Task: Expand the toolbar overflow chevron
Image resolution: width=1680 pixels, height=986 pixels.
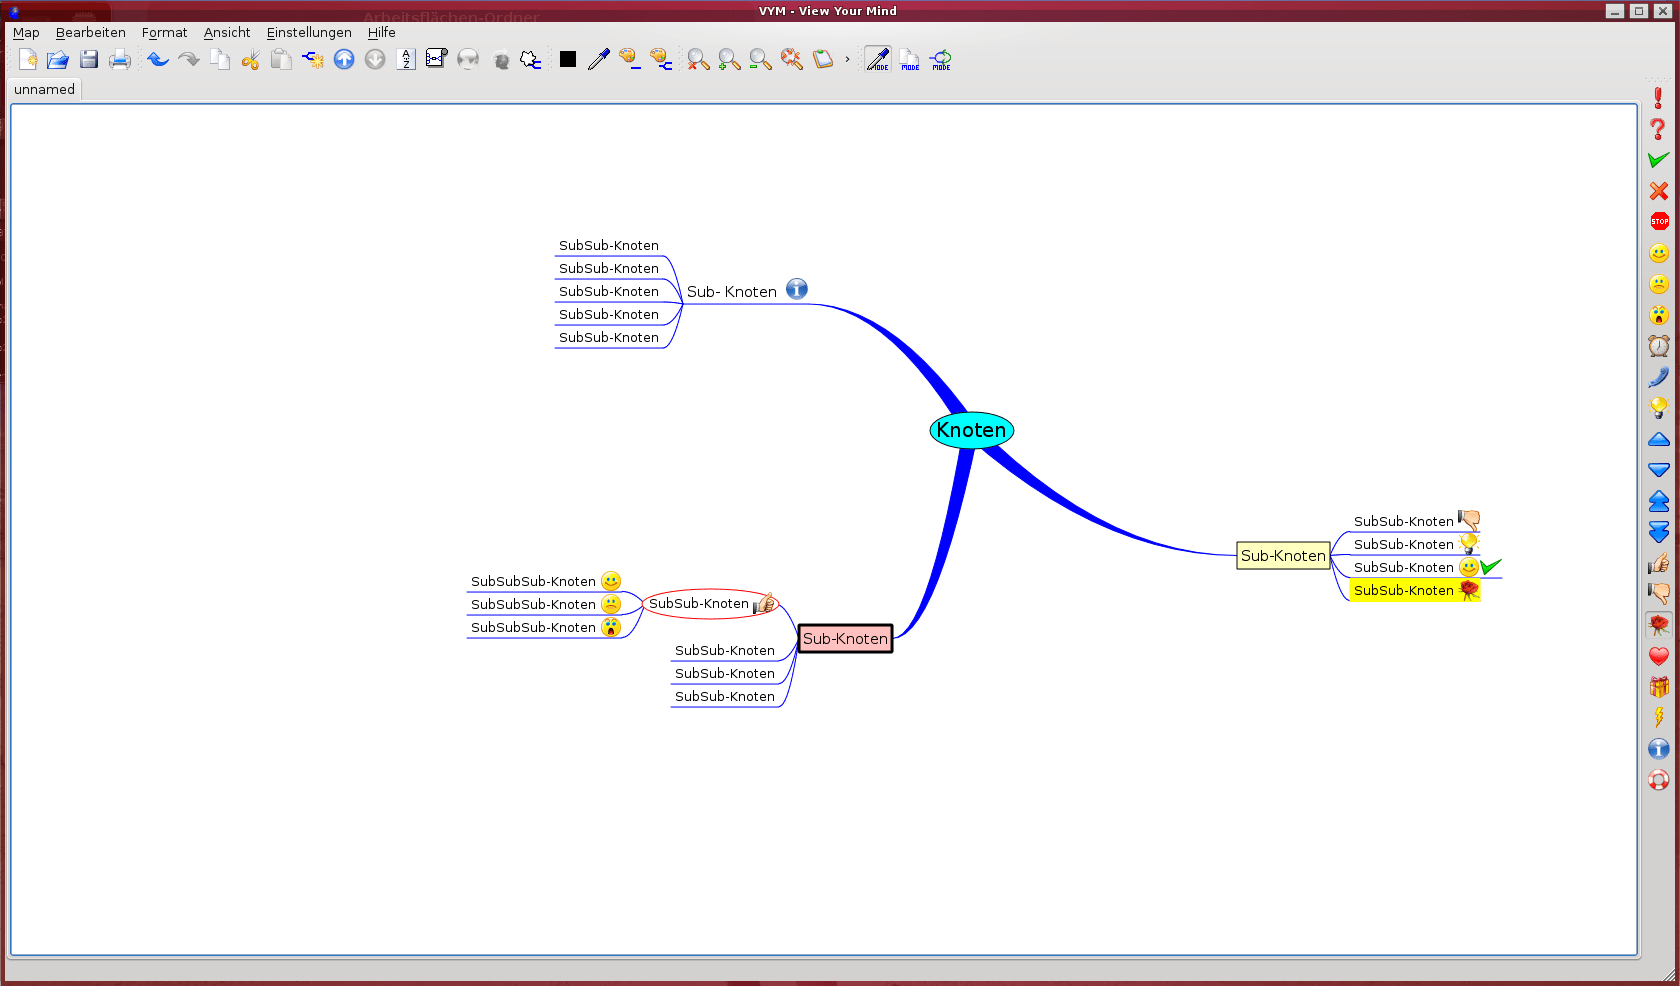Action: click(x=847, y=60)
